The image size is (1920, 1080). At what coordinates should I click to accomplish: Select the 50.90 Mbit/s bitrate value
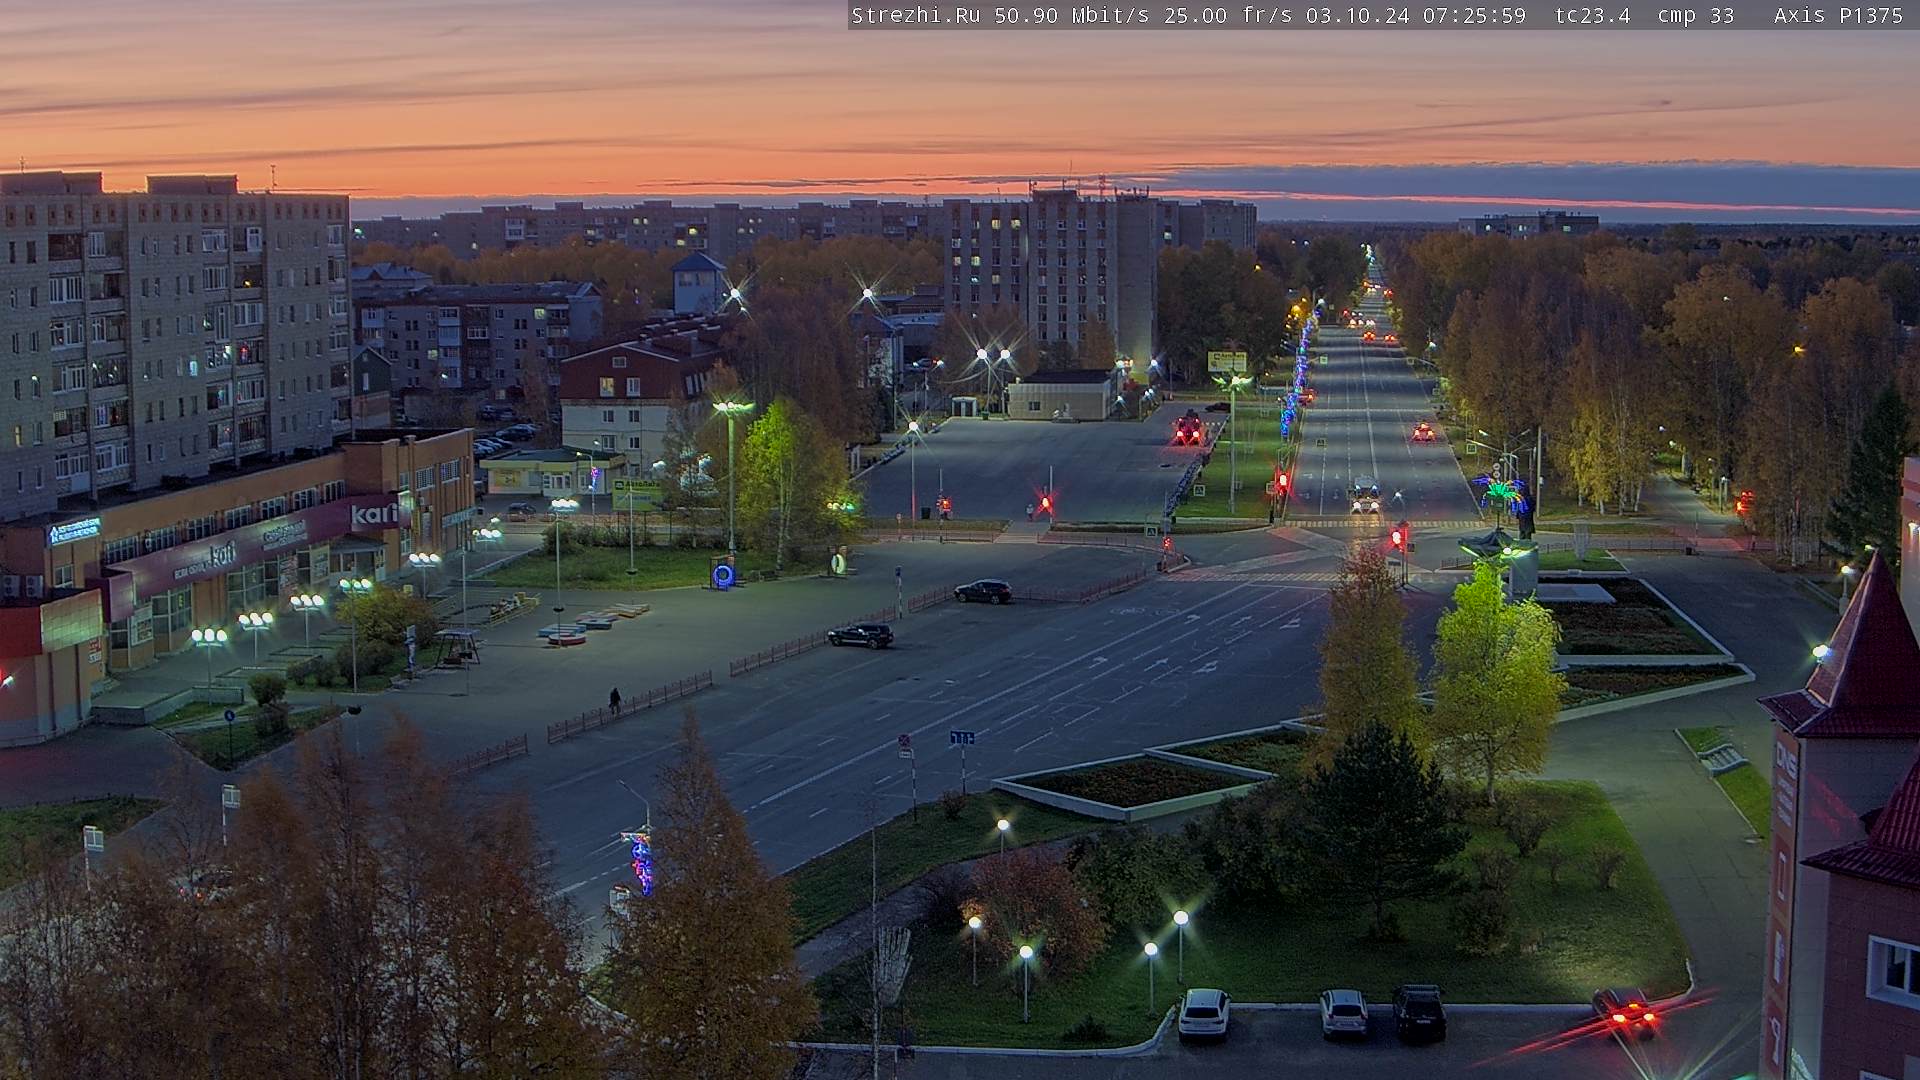pos(1071,15)
